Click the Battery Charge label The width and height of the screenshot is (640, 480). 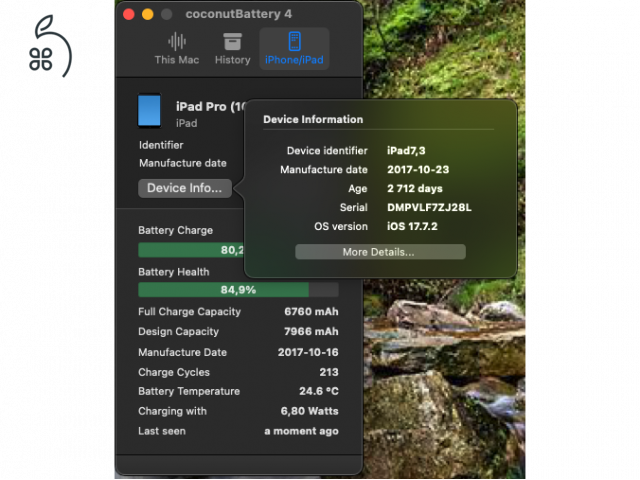coord(176,230)
